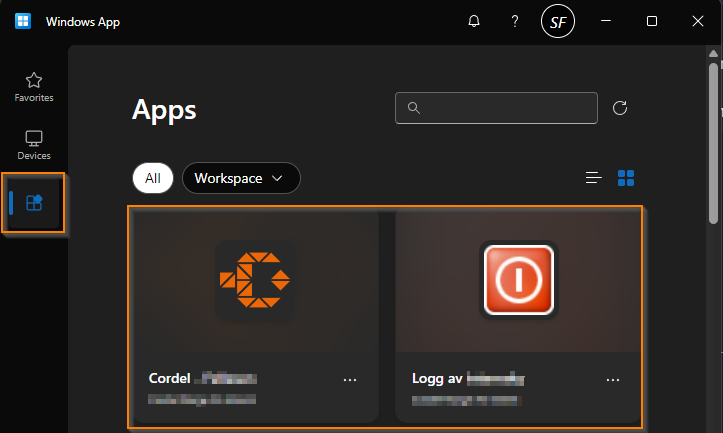Refresh the apps list

pyautogui.click(x=620, y=108)
